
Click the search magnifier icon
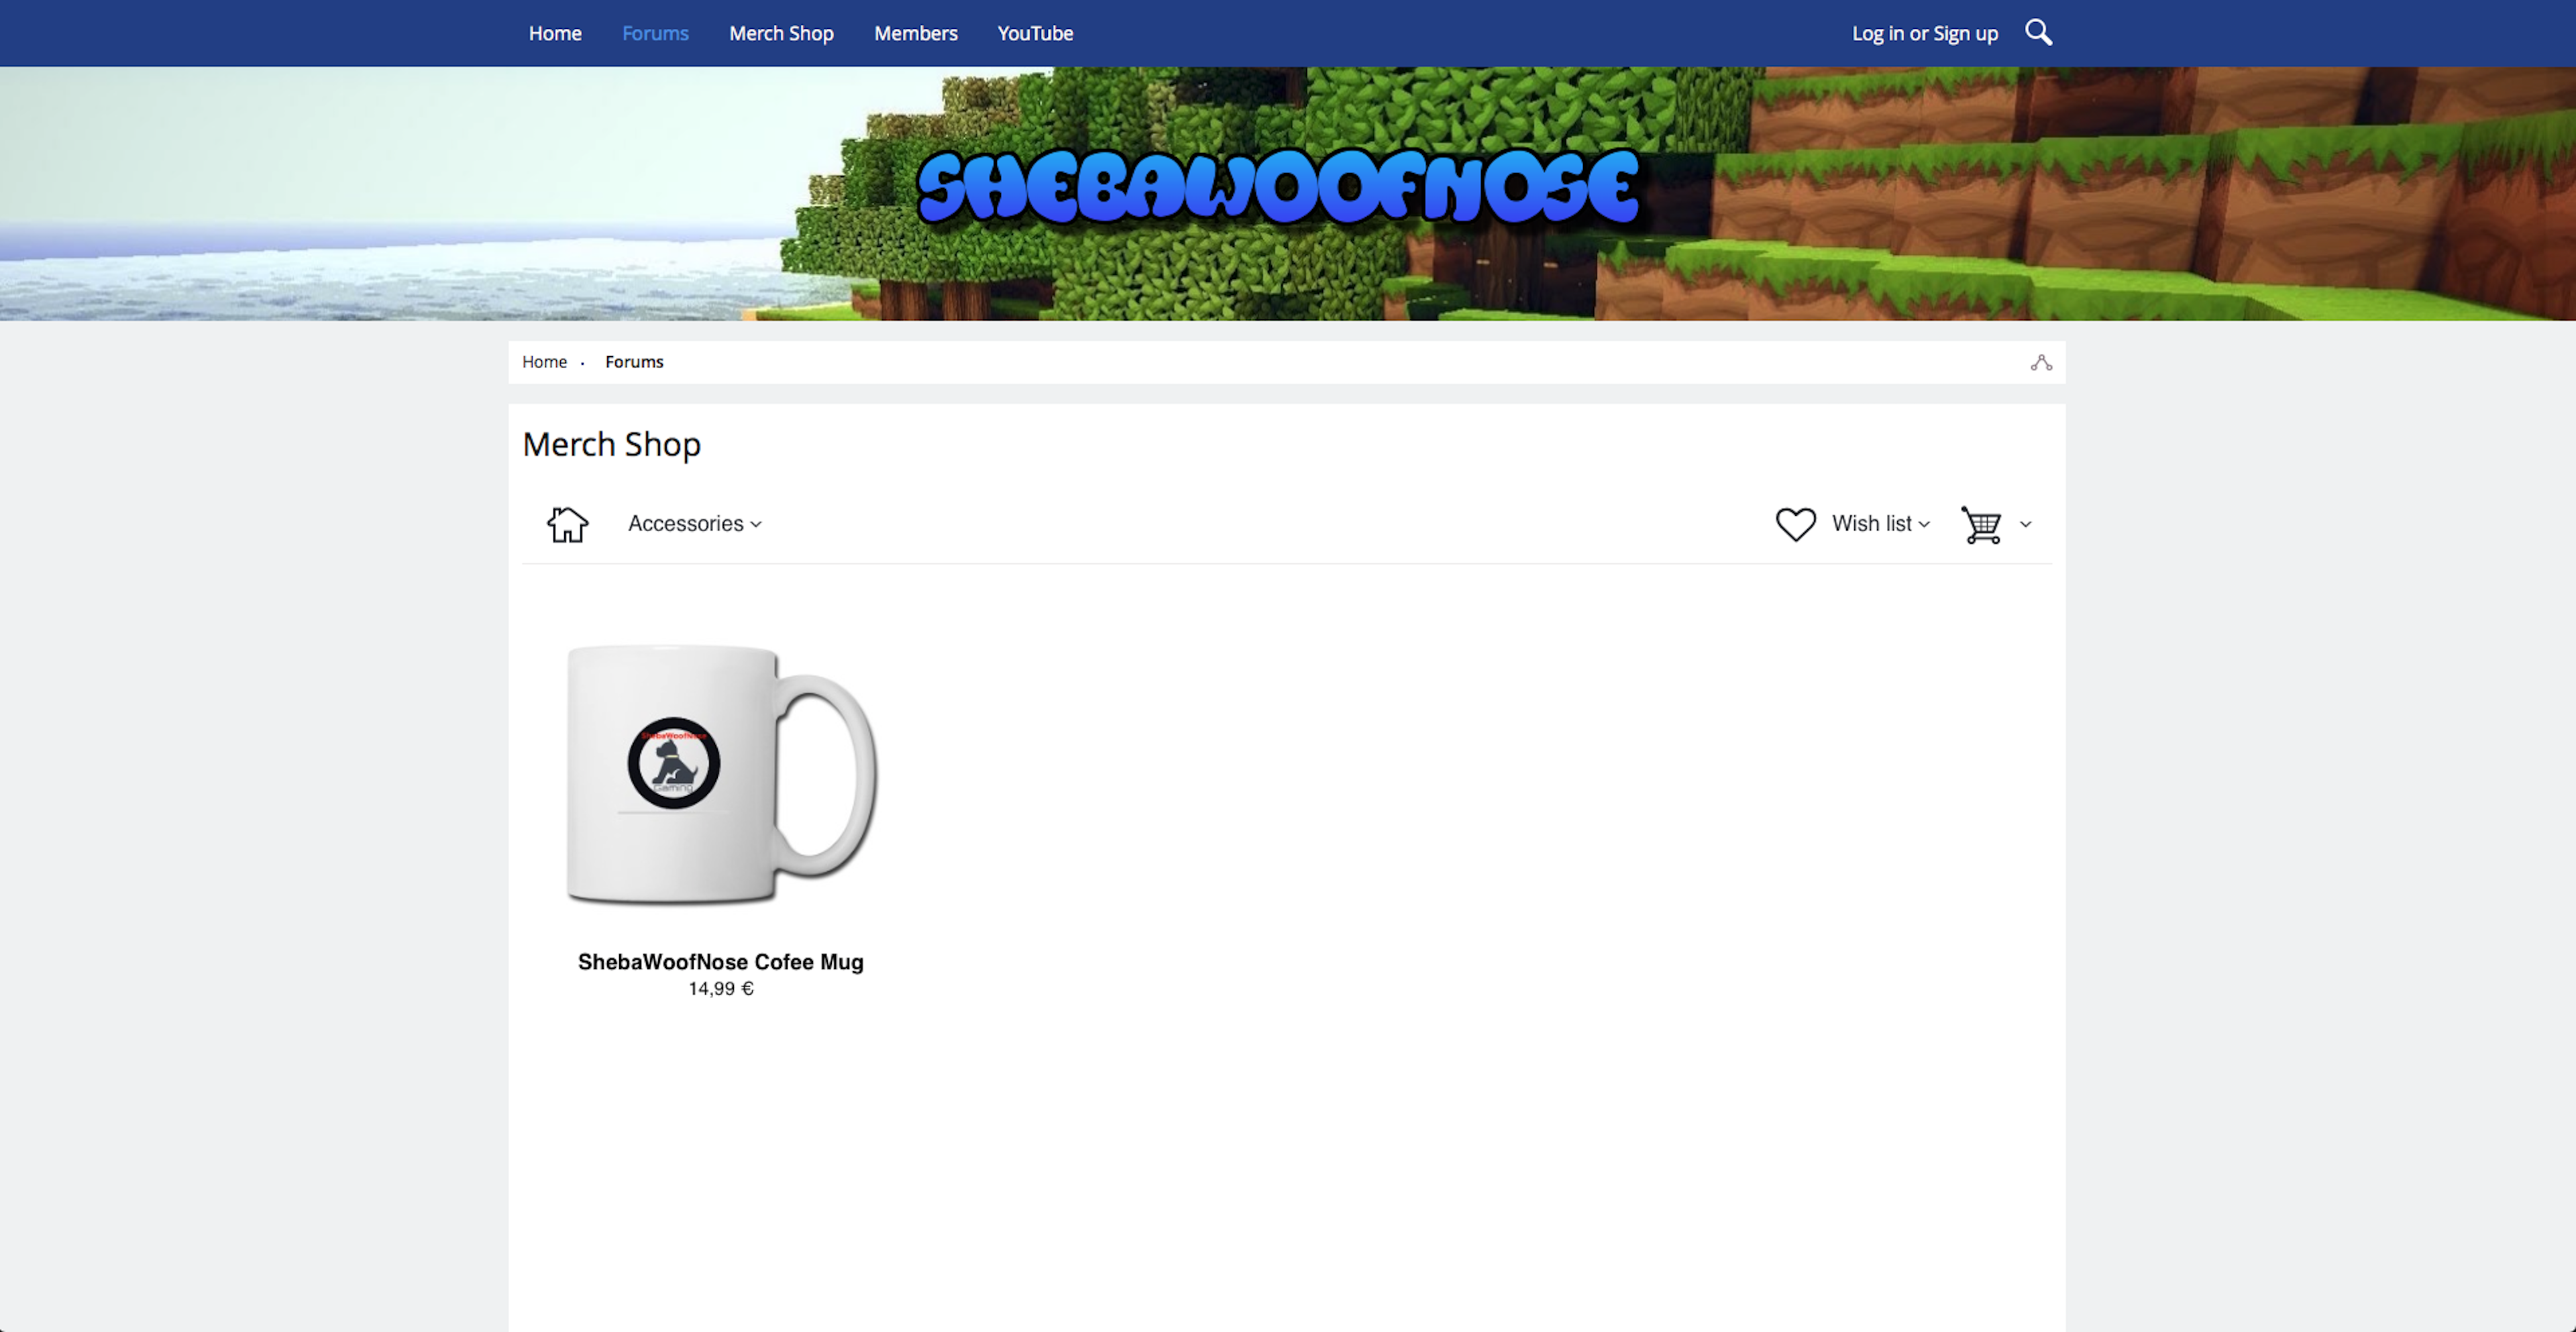[2038, 33]
